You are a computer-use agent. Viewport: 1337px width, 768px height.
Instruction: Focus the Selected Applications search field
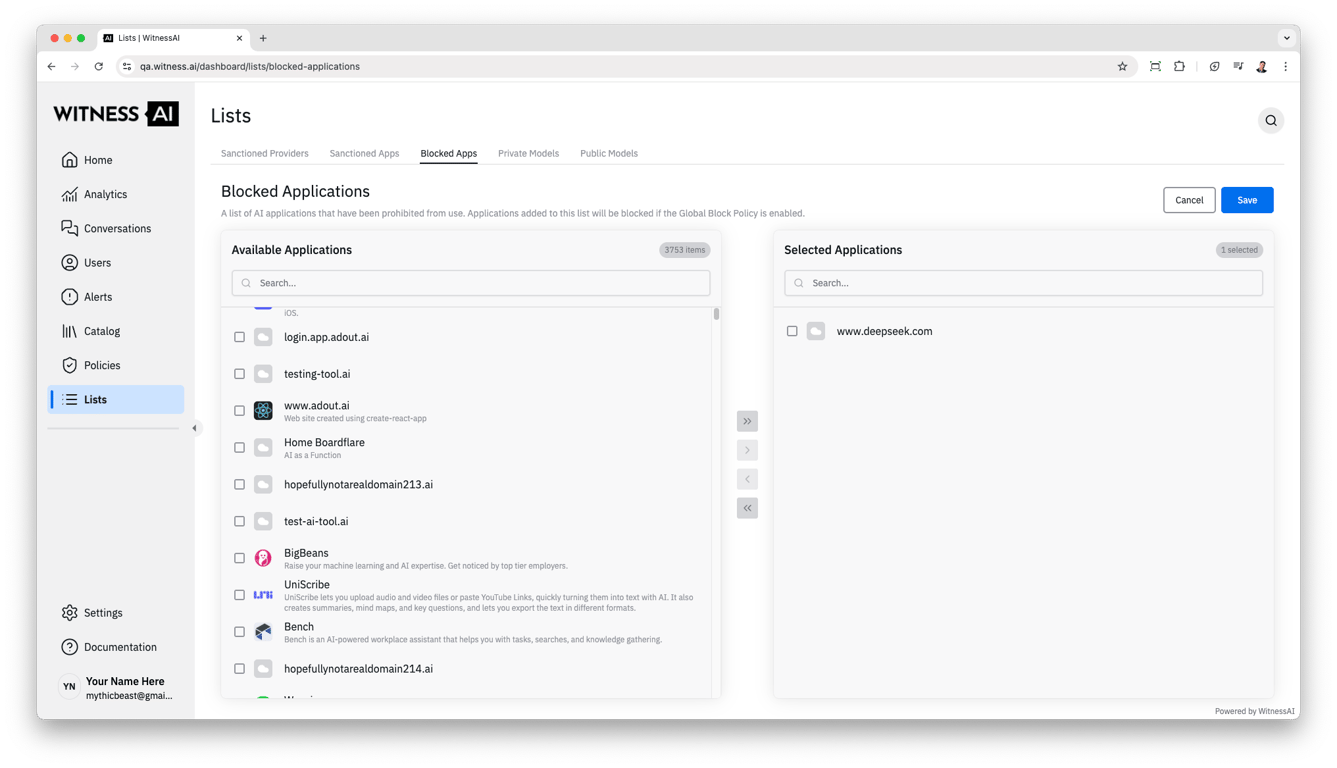[1023, 283]
